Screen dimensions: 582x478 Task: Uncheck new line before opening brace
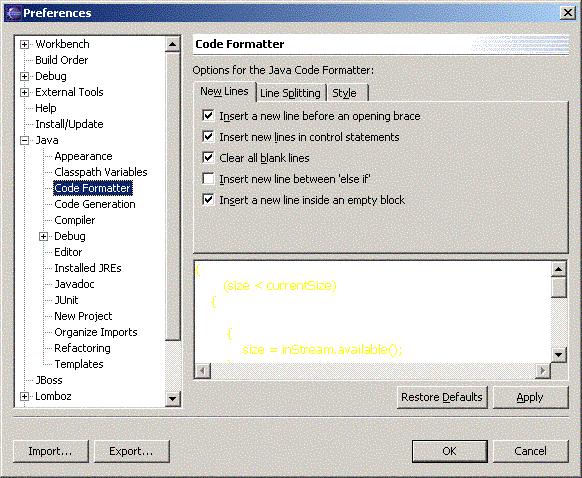pos(208,115)
